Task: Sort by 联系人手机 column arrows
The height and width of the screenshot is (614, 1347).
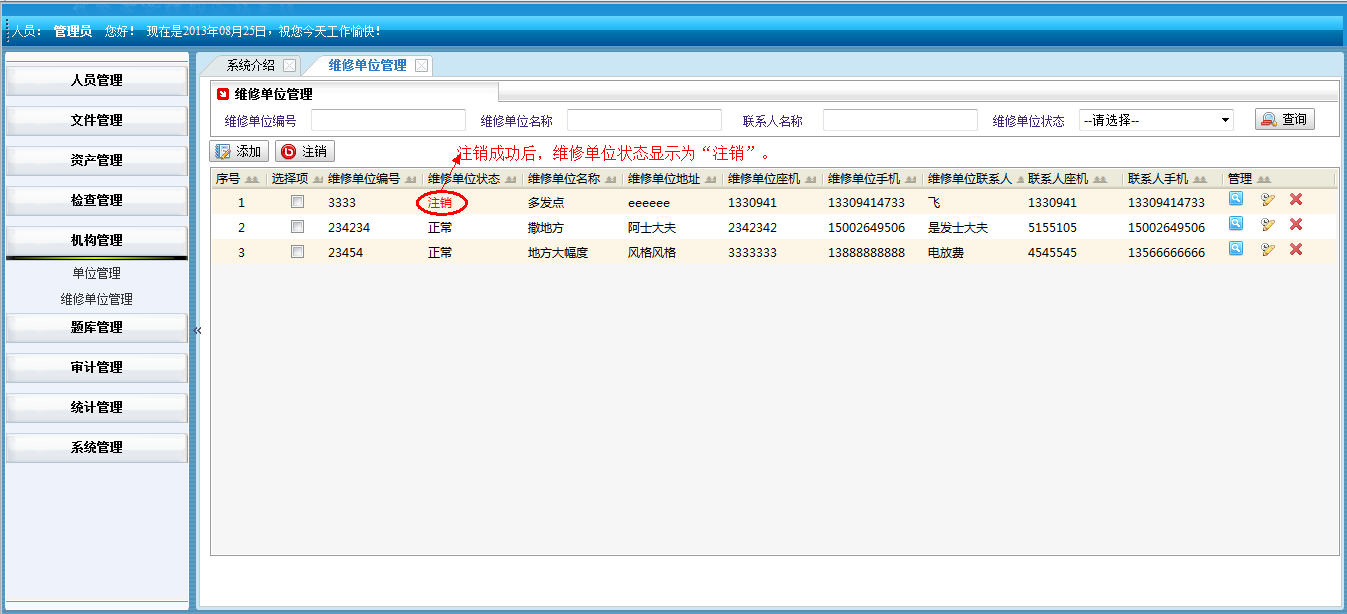Action: click(1200, 179)
